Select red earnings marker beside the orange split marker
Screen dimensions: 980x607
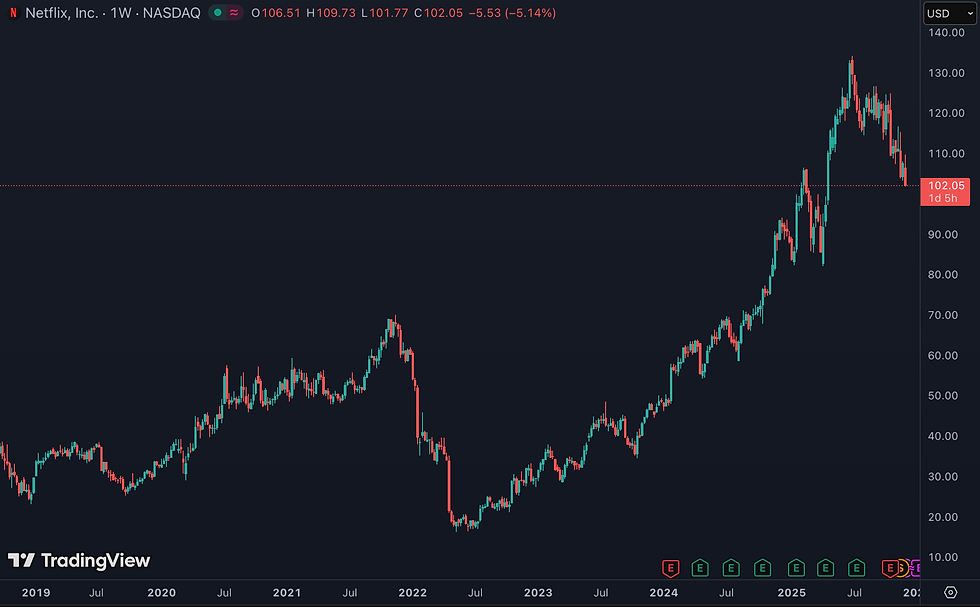coord(889,568)
